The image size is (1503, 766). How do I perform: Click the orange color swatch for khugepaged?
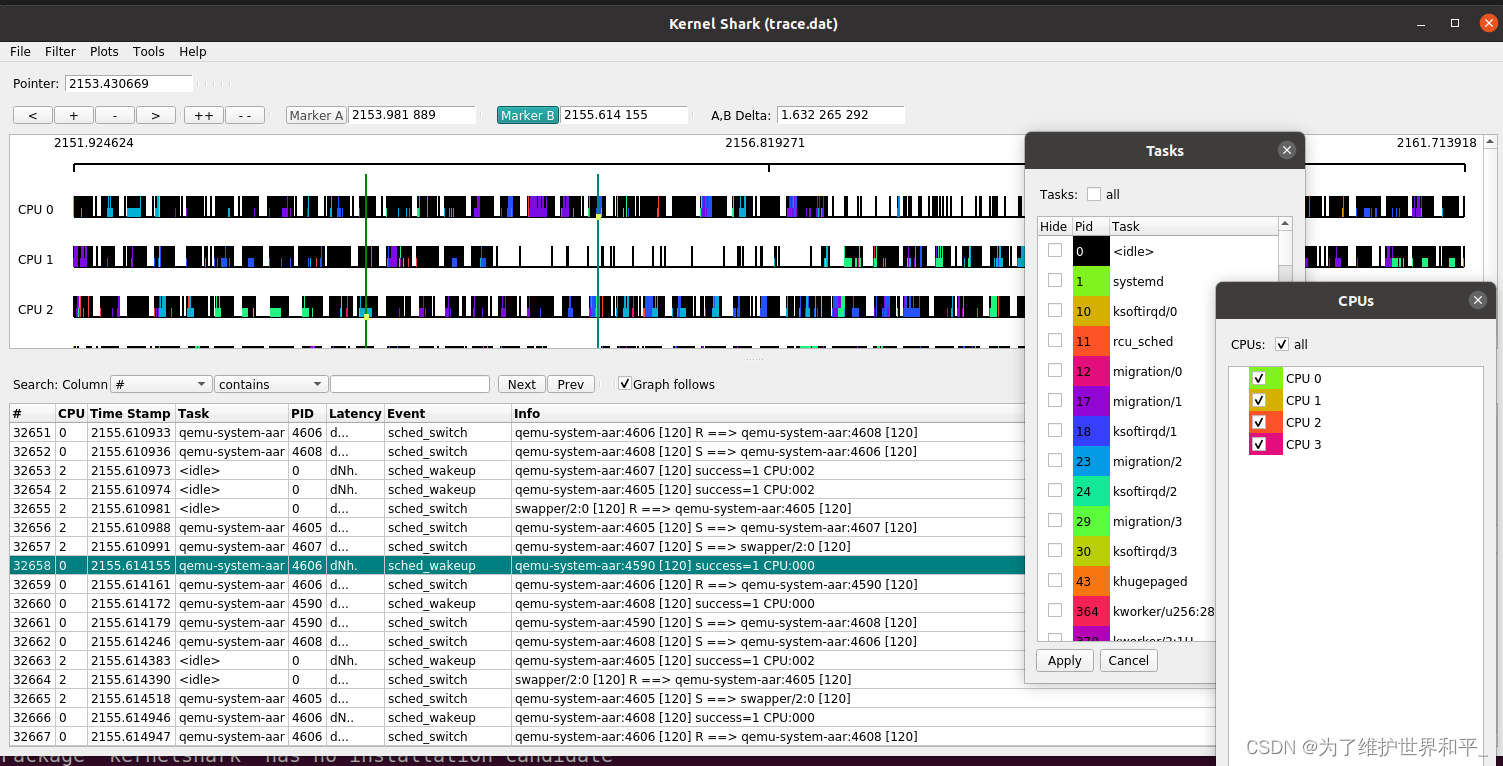point(1091,581)
